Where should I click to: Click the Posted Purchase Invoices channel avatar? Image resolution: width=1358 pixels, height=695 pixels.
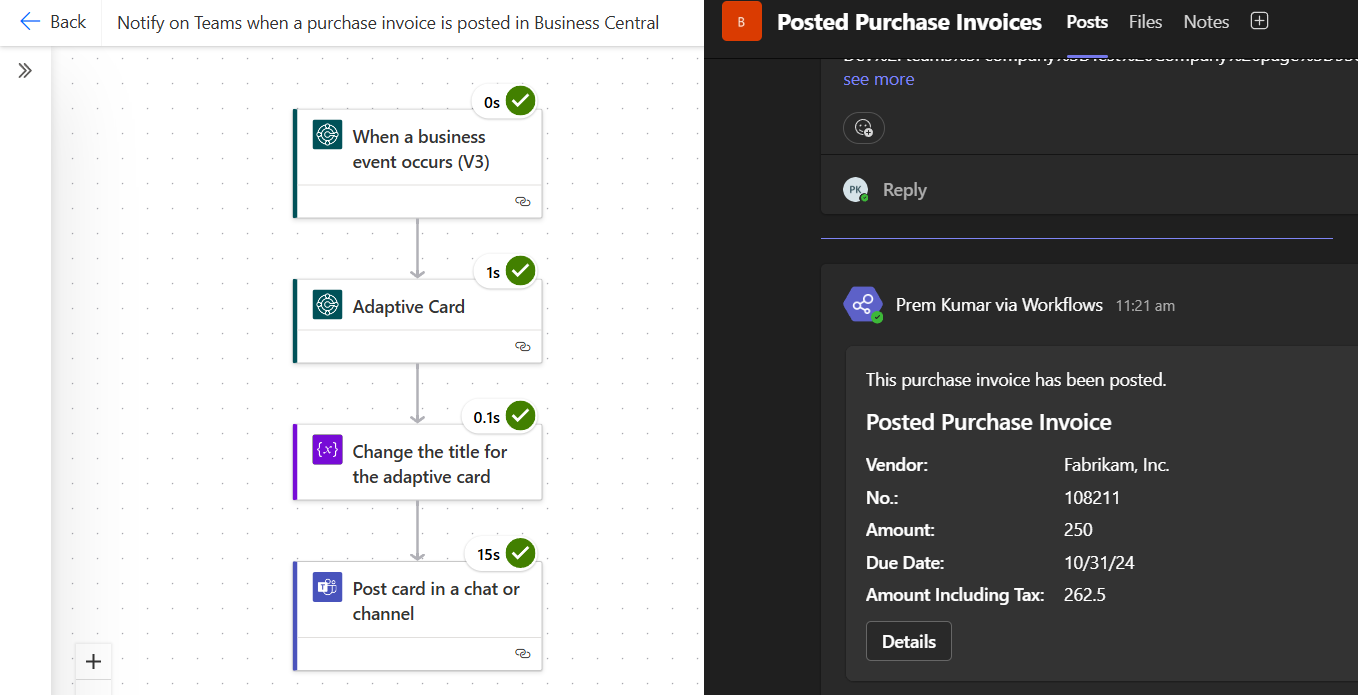[x=741, y=22]
